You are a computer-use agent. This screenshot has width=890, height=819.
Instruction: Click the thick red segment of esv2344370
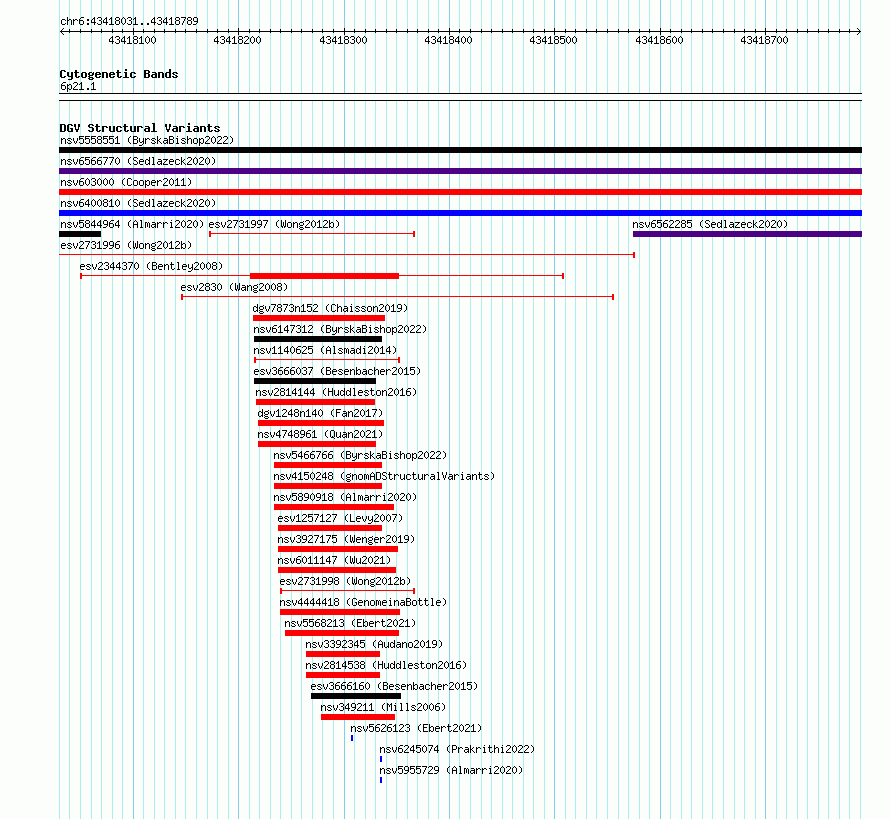325,276
